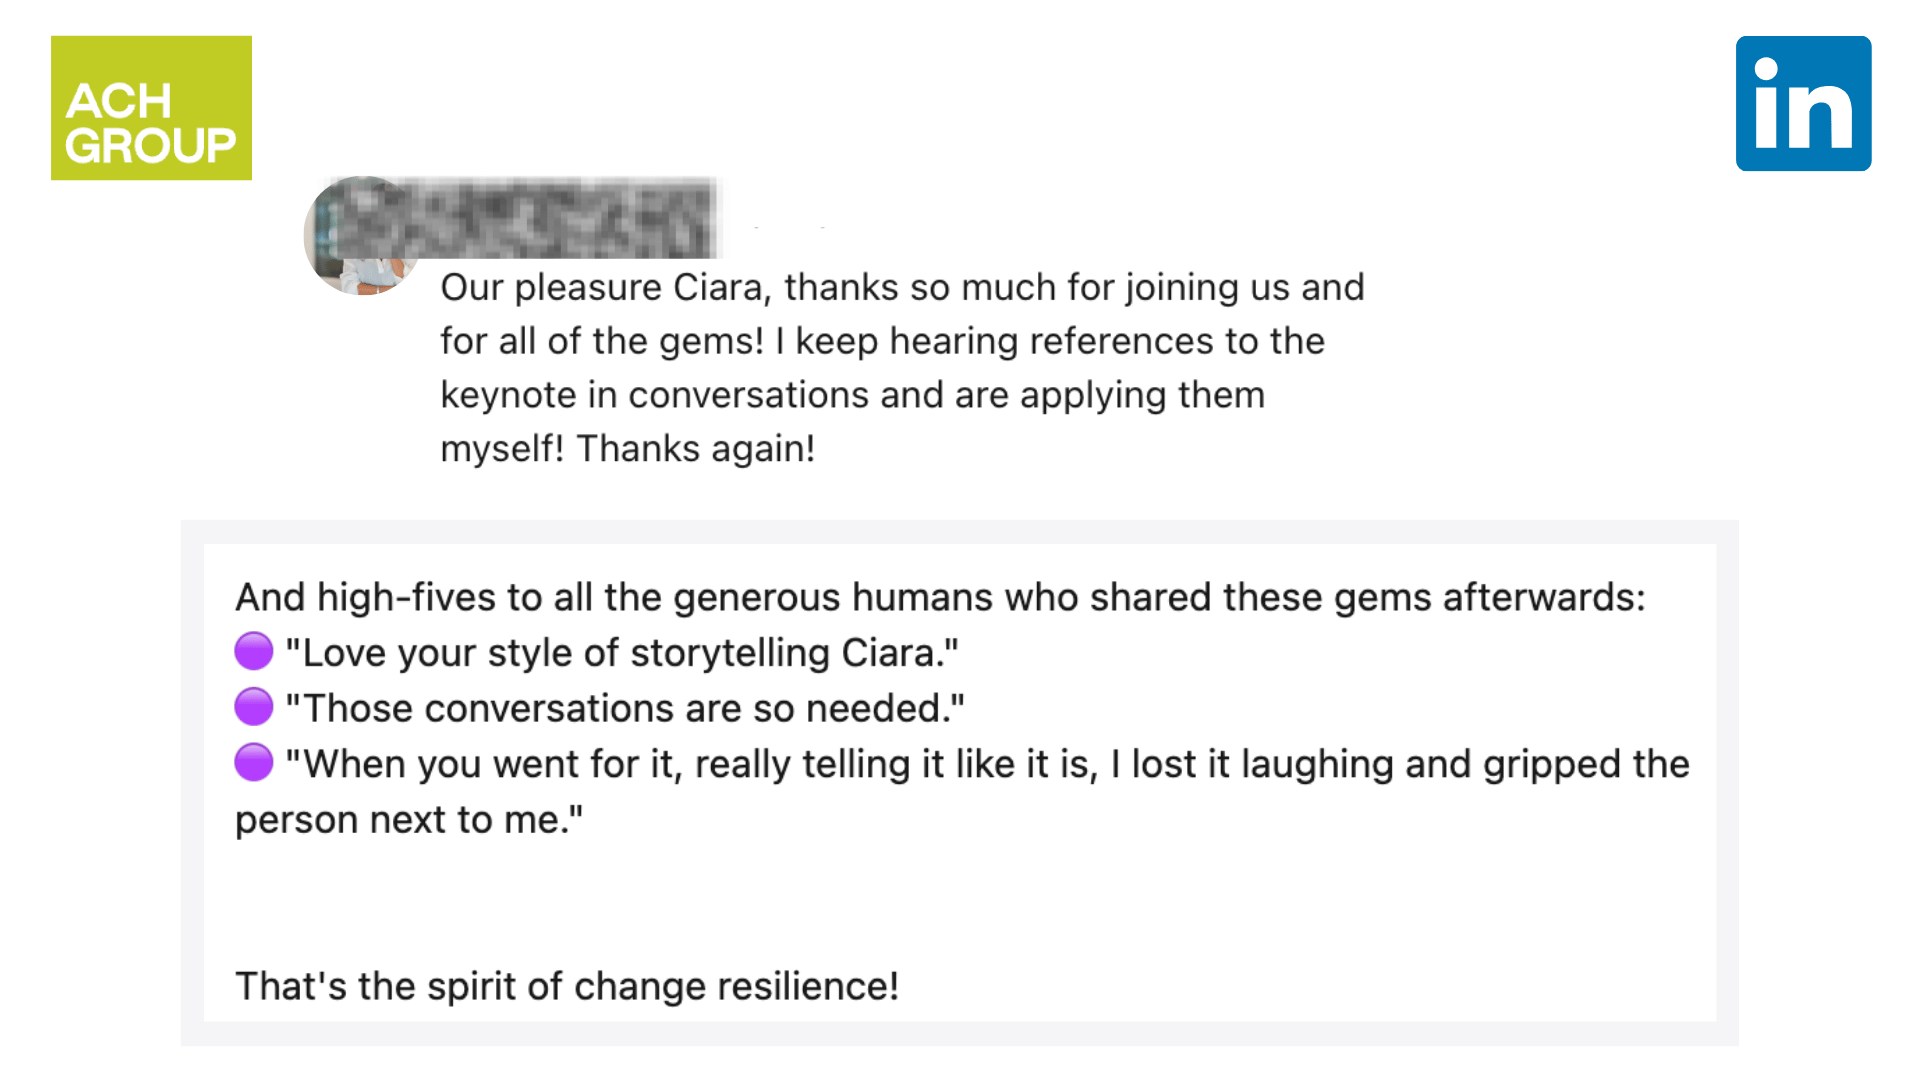Screen dimensions: 1920x1080
Task: Click the ACH Group logo
Action: point(151,108)
